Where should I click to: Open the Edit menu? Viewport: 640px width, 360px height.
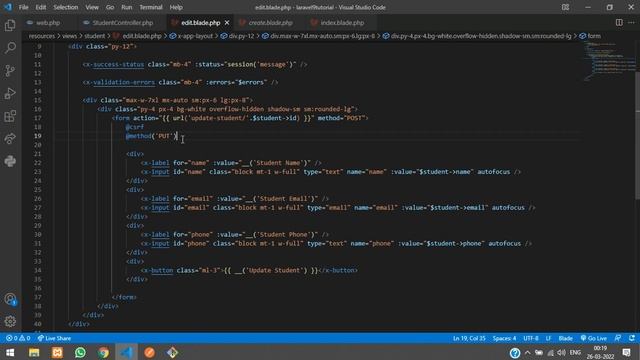(40, 7)
